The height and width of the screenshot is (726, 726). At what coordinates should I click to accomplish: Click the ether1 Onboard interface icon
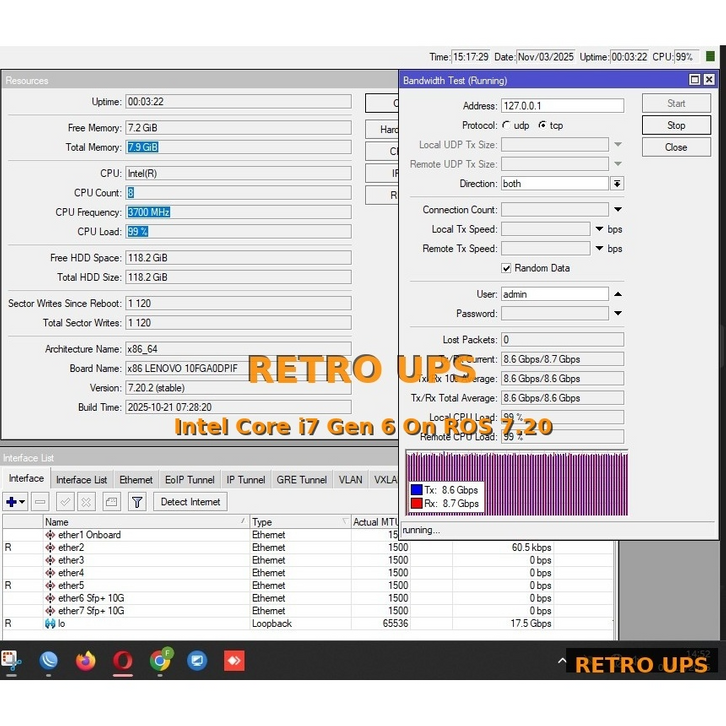point(50,535)
